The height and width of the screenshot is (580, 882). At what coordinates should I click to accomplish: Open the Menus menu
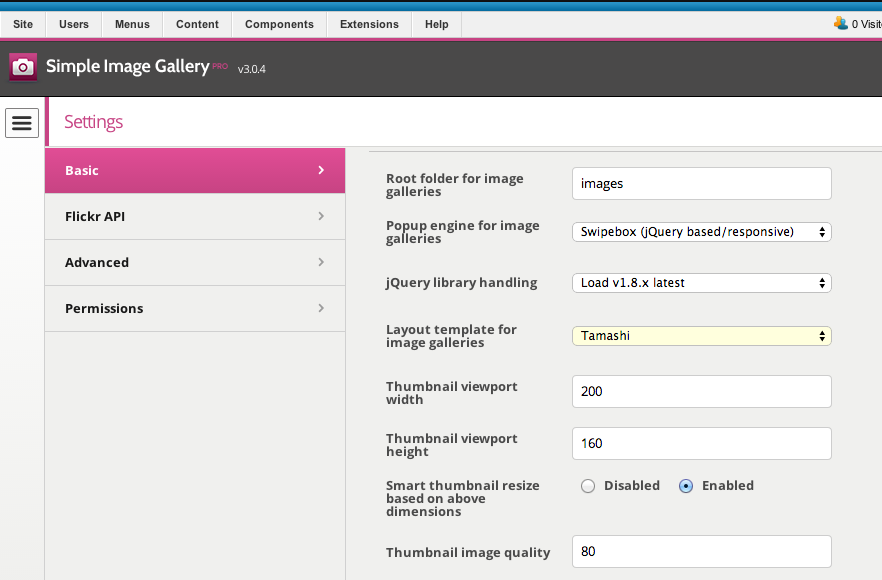pos(132,24)
